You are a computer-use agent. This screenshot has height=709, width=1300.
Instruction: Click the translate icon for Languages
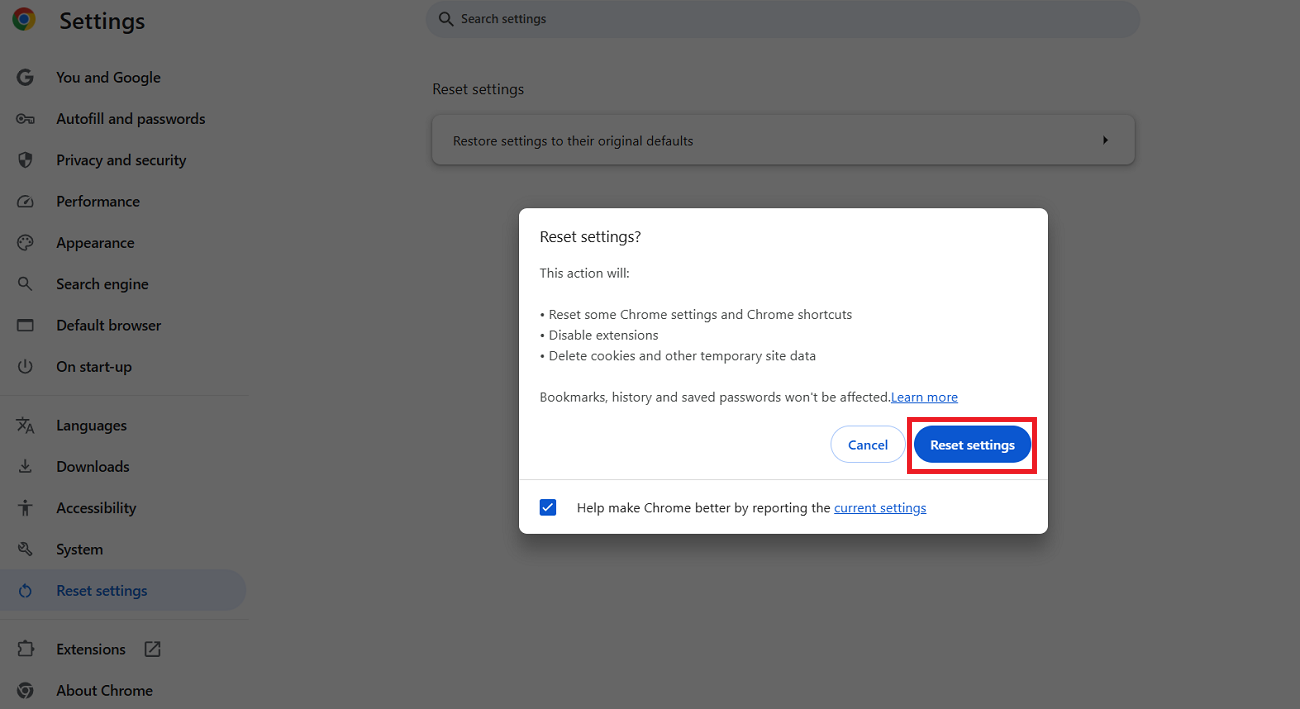(x=25, y=425)
